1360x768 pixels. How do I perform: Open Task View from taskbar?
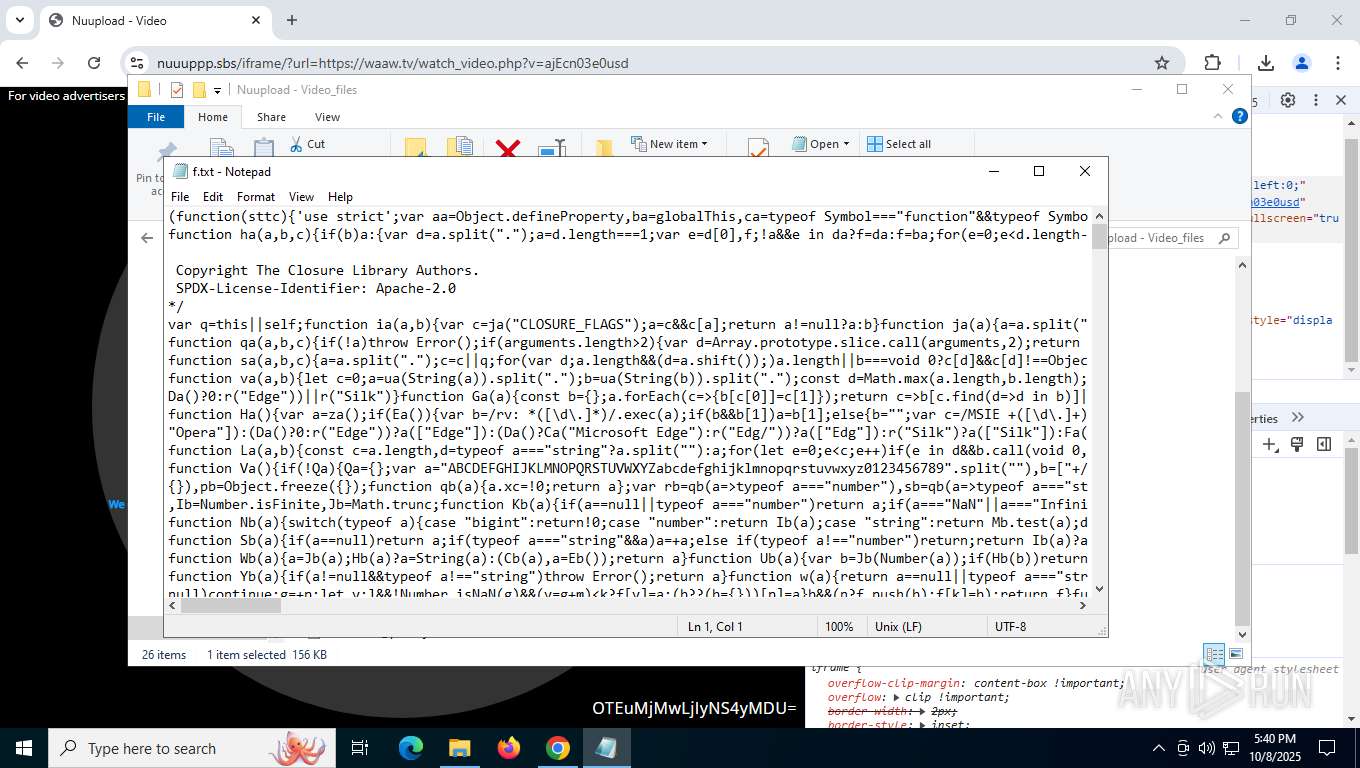(x=360, y=748)
